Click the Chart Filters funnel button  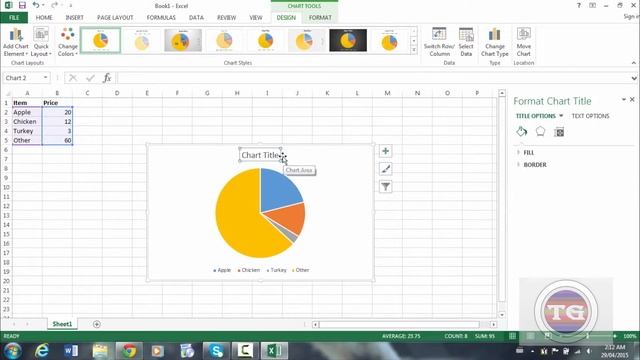point(385,187)
